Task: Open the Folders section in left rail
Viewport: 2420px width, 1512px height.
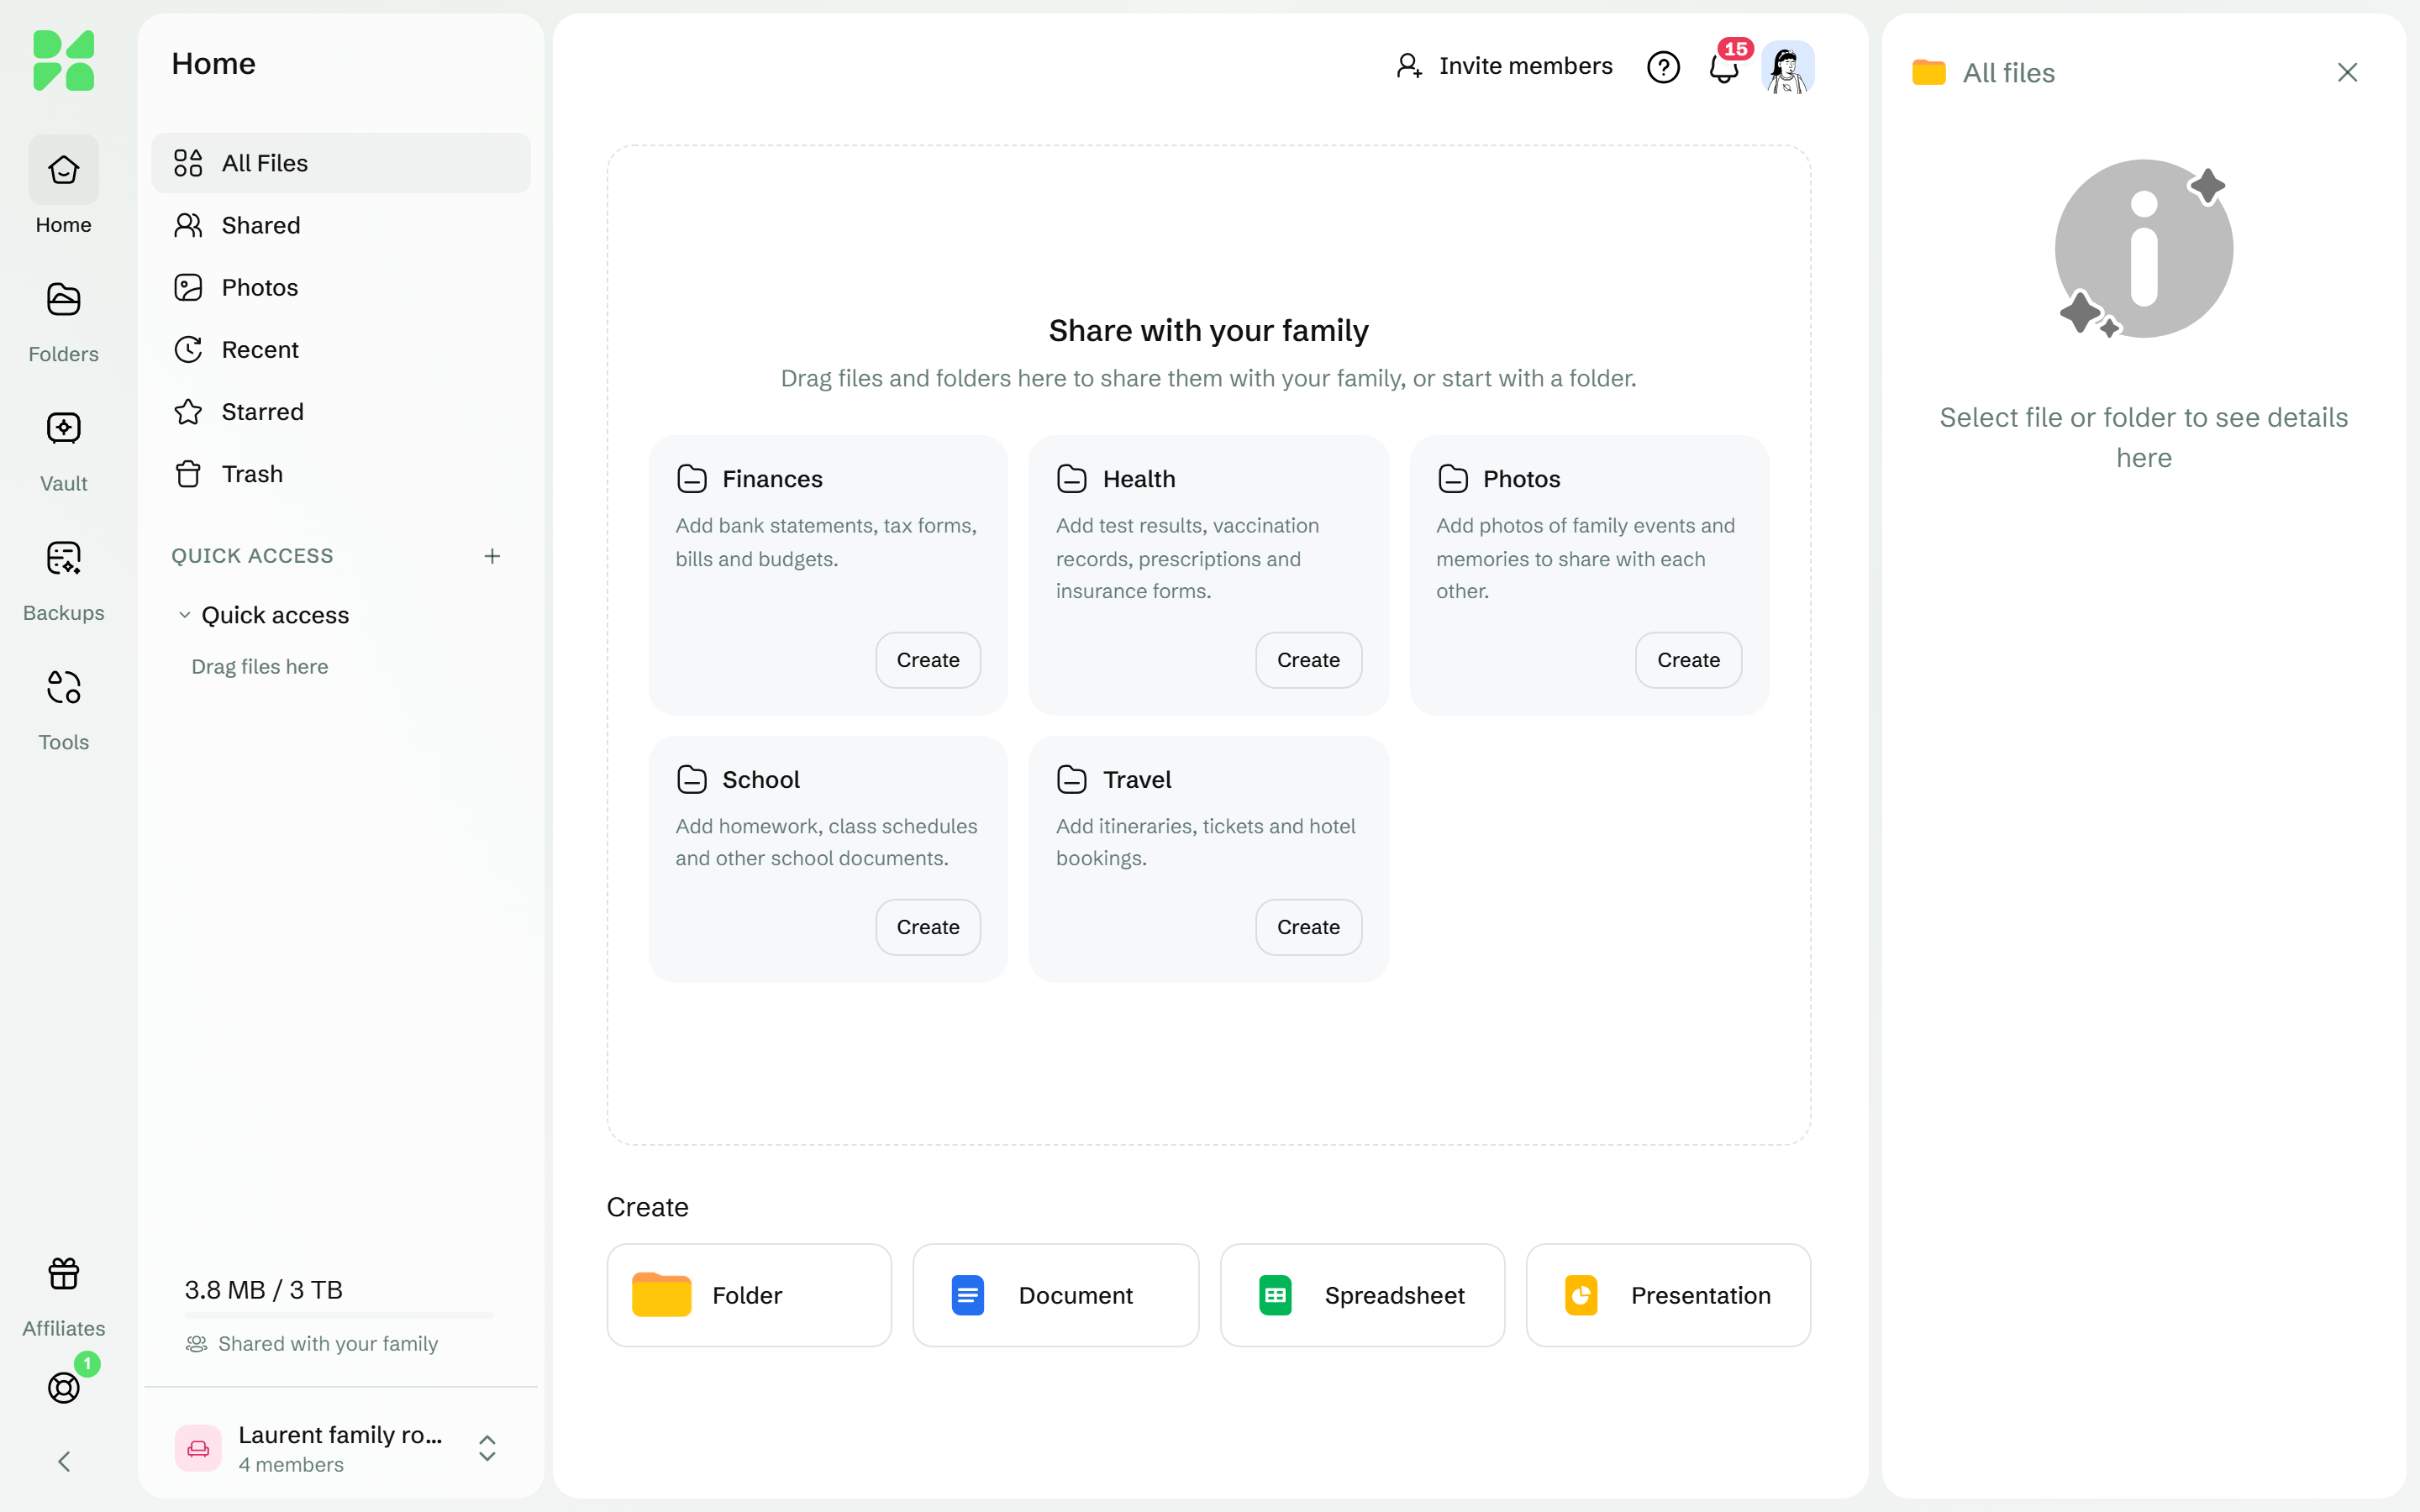Action: pyautogui.click(x=63, y=321)
